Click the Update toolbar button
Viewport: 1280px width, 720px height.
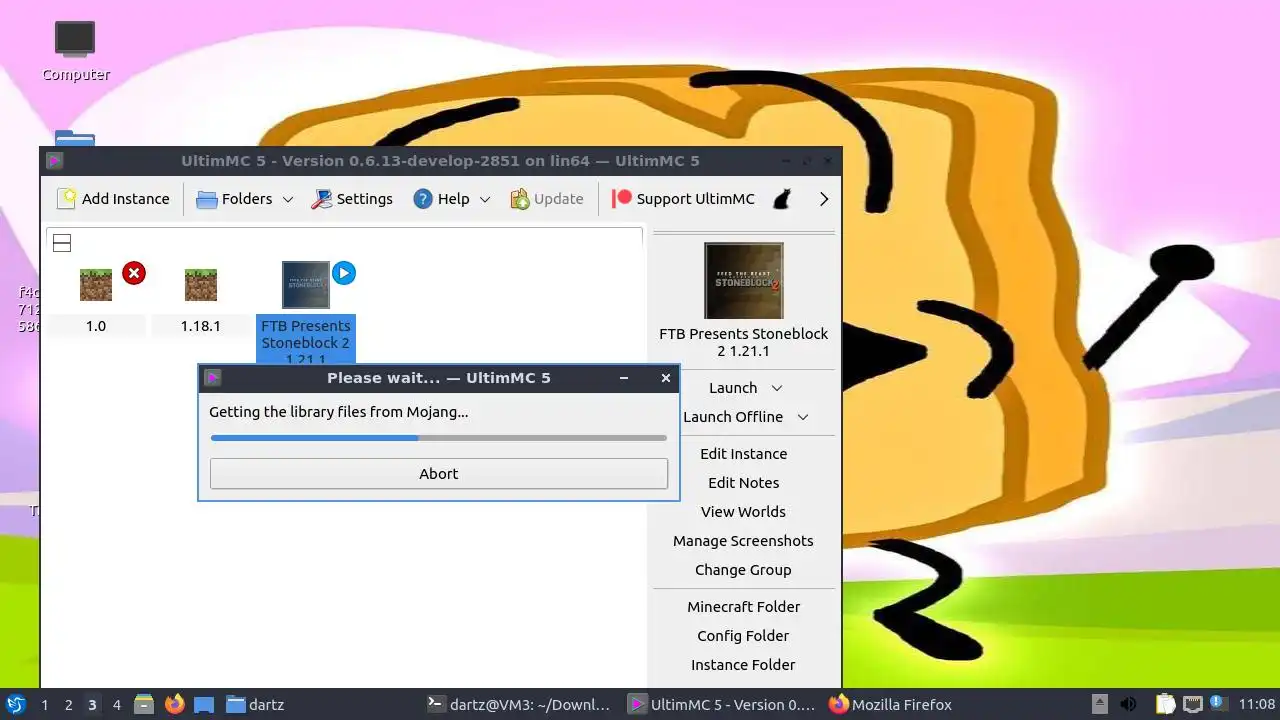(x=547, y=199)
